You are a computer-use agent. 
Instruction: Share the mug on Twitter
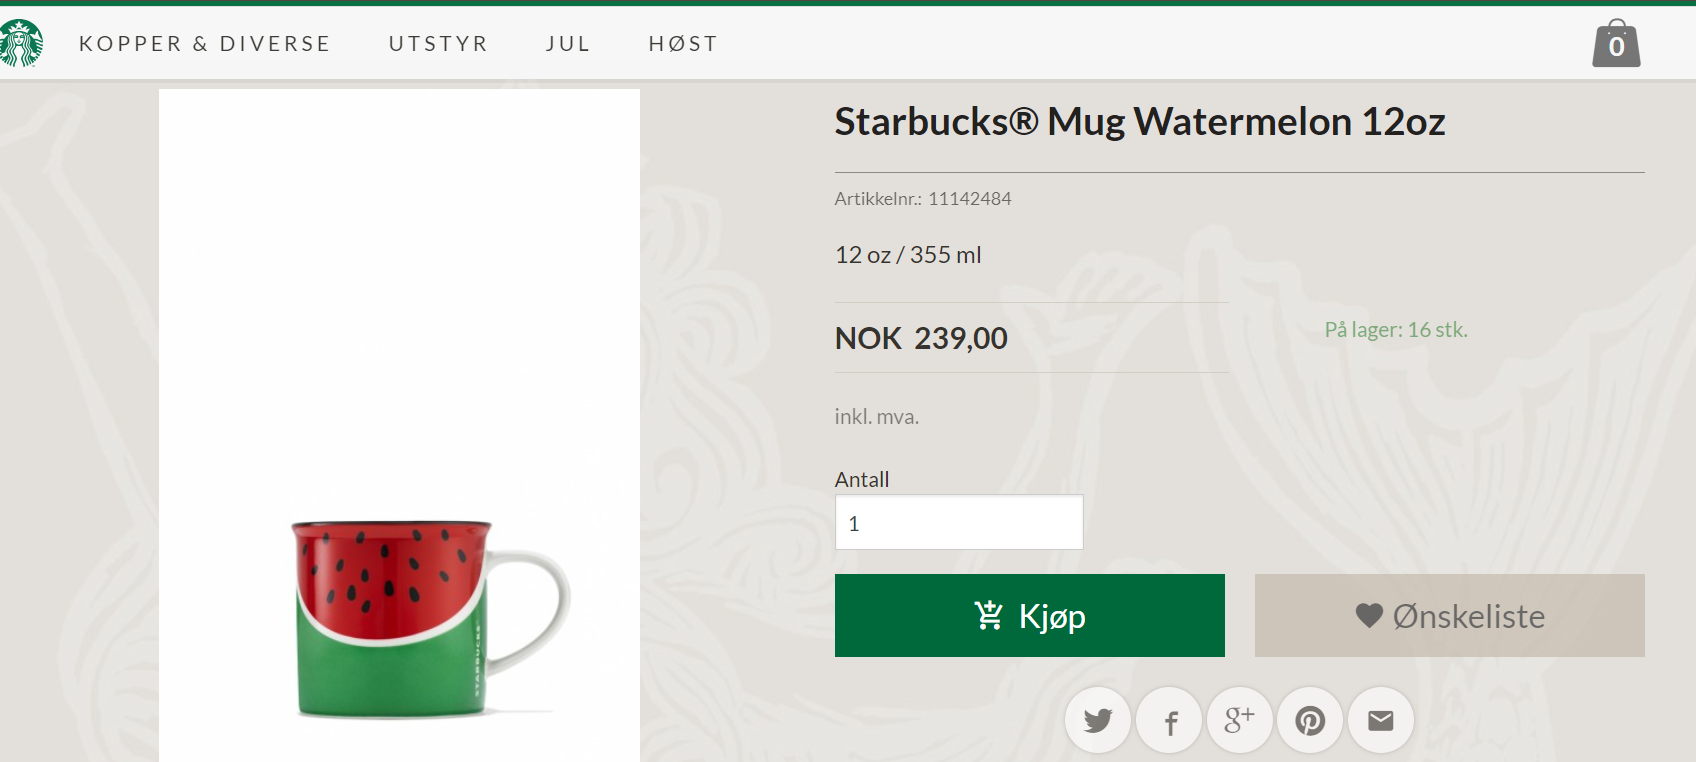tap(1098, 720)
